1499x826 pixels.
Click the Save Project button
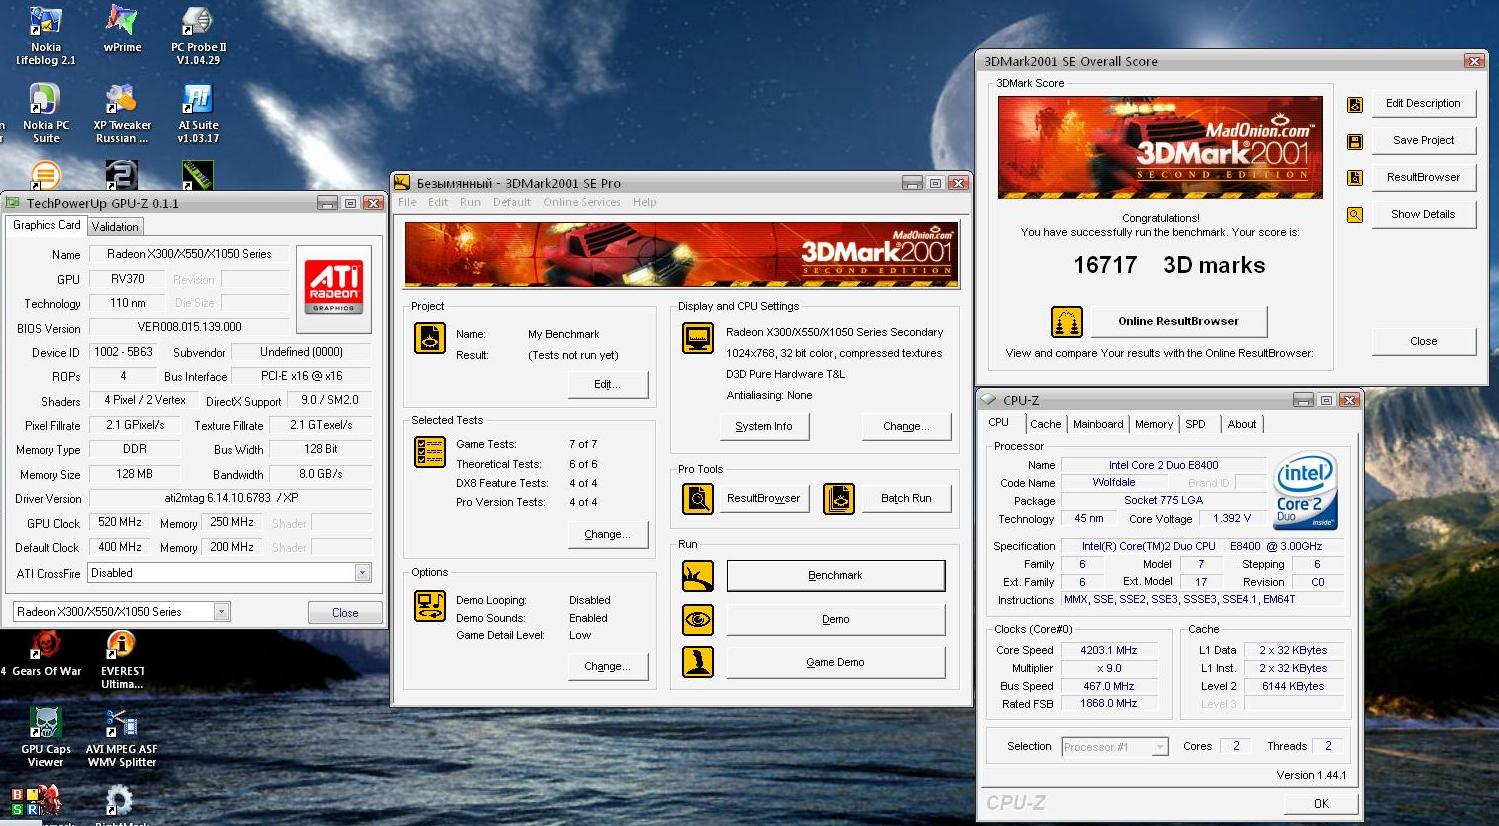pos(1423,140)
